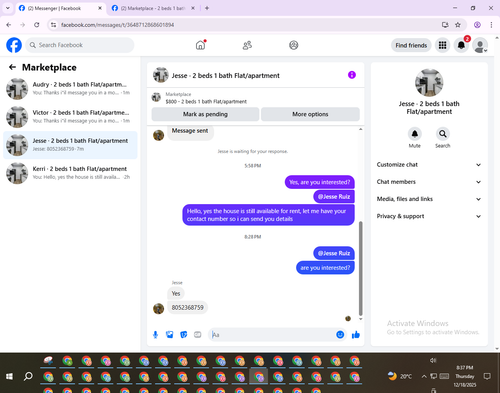Click install app icon in address bar
The image size is (500, 393).
click(445, 25)
